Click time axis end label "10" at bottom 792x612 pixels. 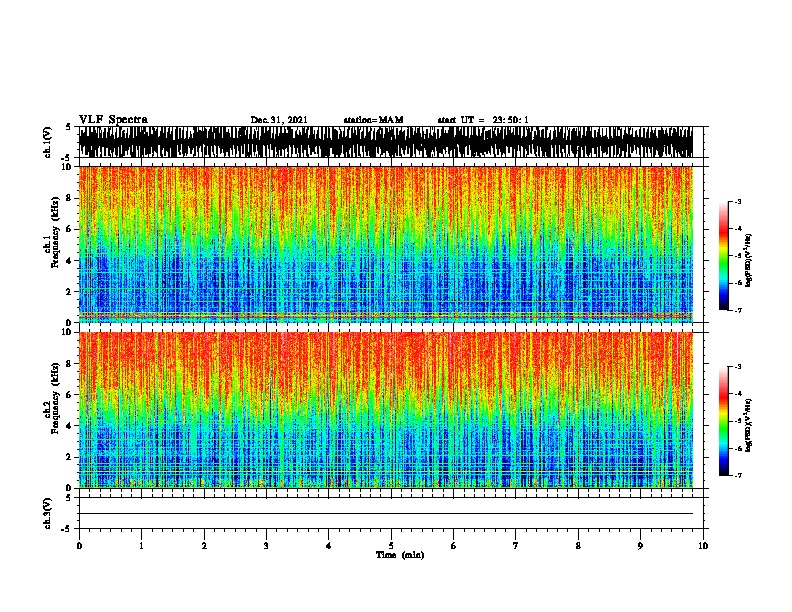coord(703,546)
